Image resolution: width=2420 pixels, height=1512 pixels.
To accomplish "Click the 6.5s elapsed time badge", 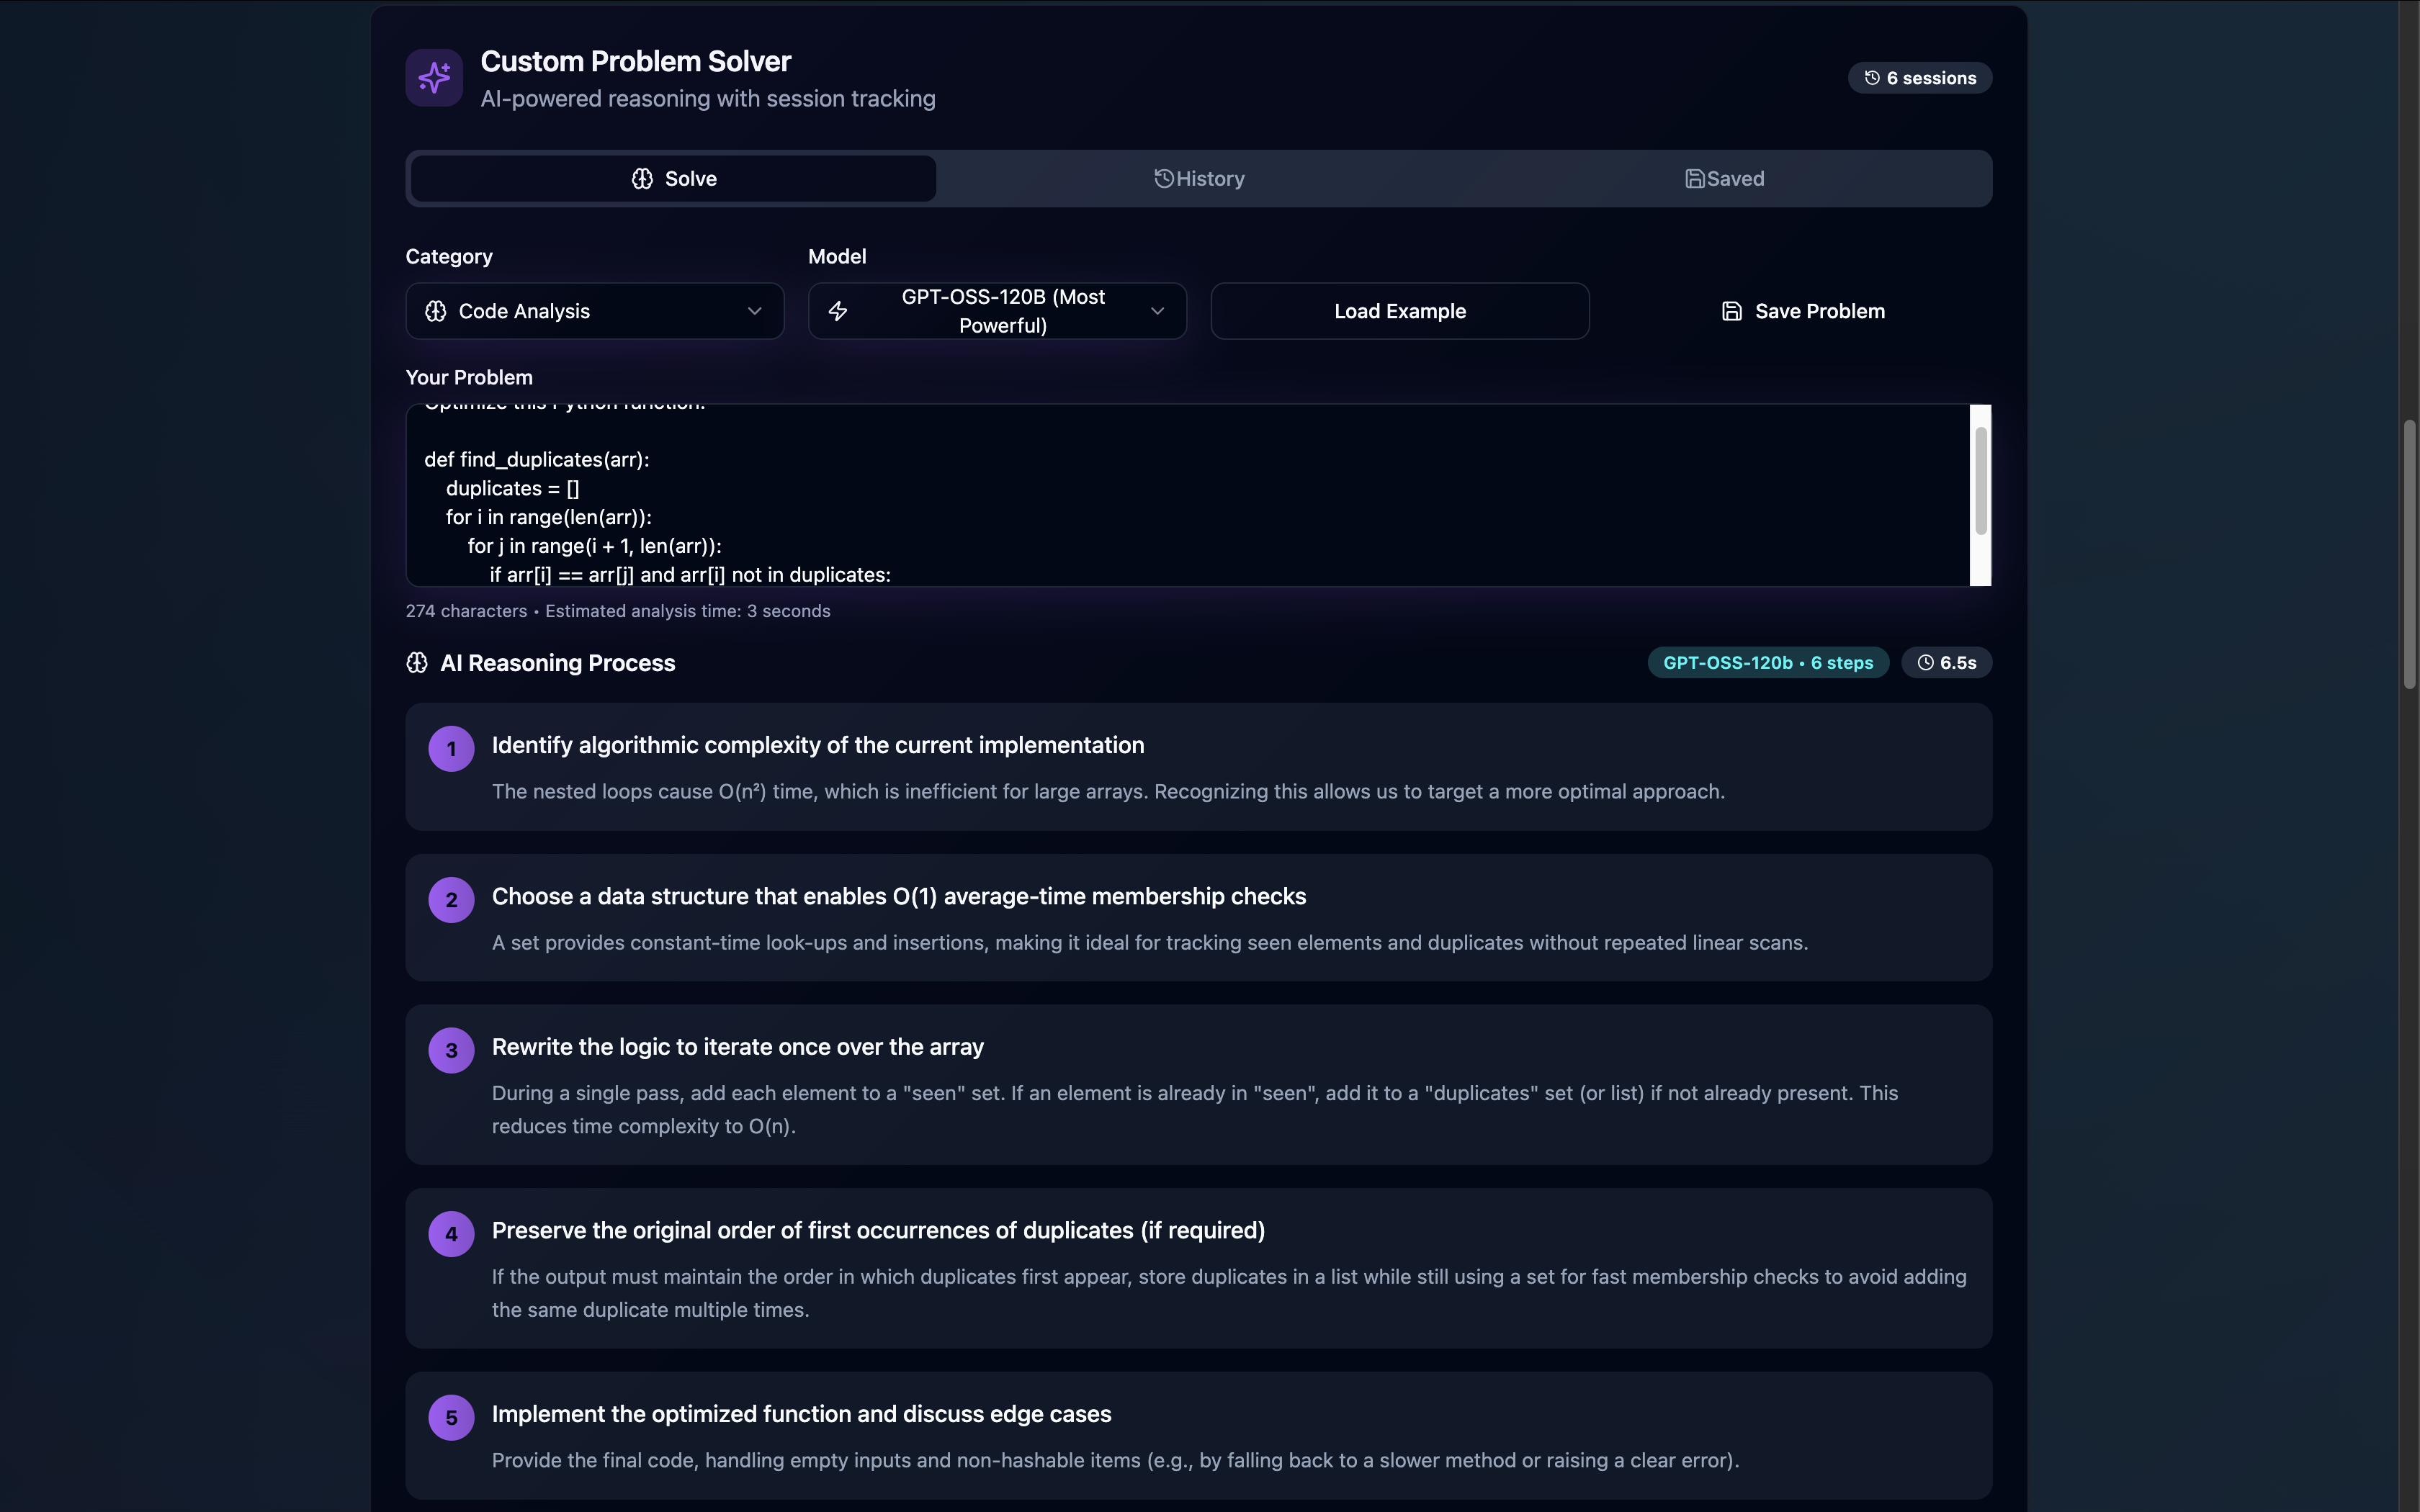I will 1946,663.
